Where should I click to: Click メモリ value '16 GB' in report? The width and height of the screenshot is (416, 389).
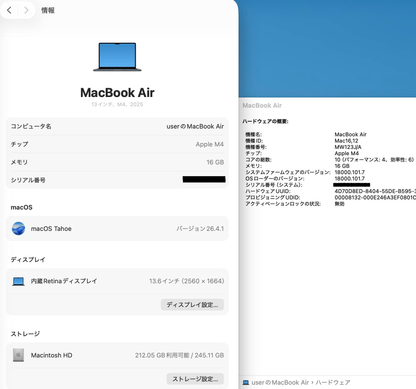342,166
